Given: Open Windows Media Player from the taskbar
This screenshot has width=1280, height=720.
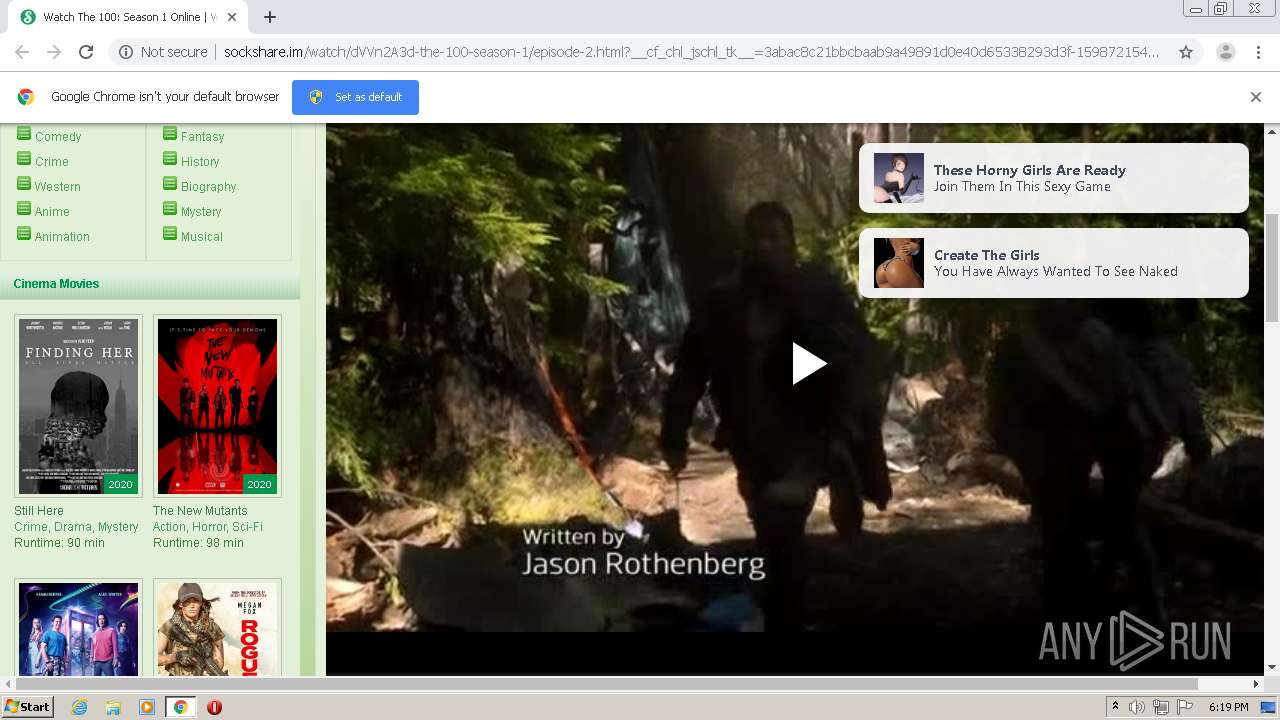Looking at the screenshot, I should (147, 707).
